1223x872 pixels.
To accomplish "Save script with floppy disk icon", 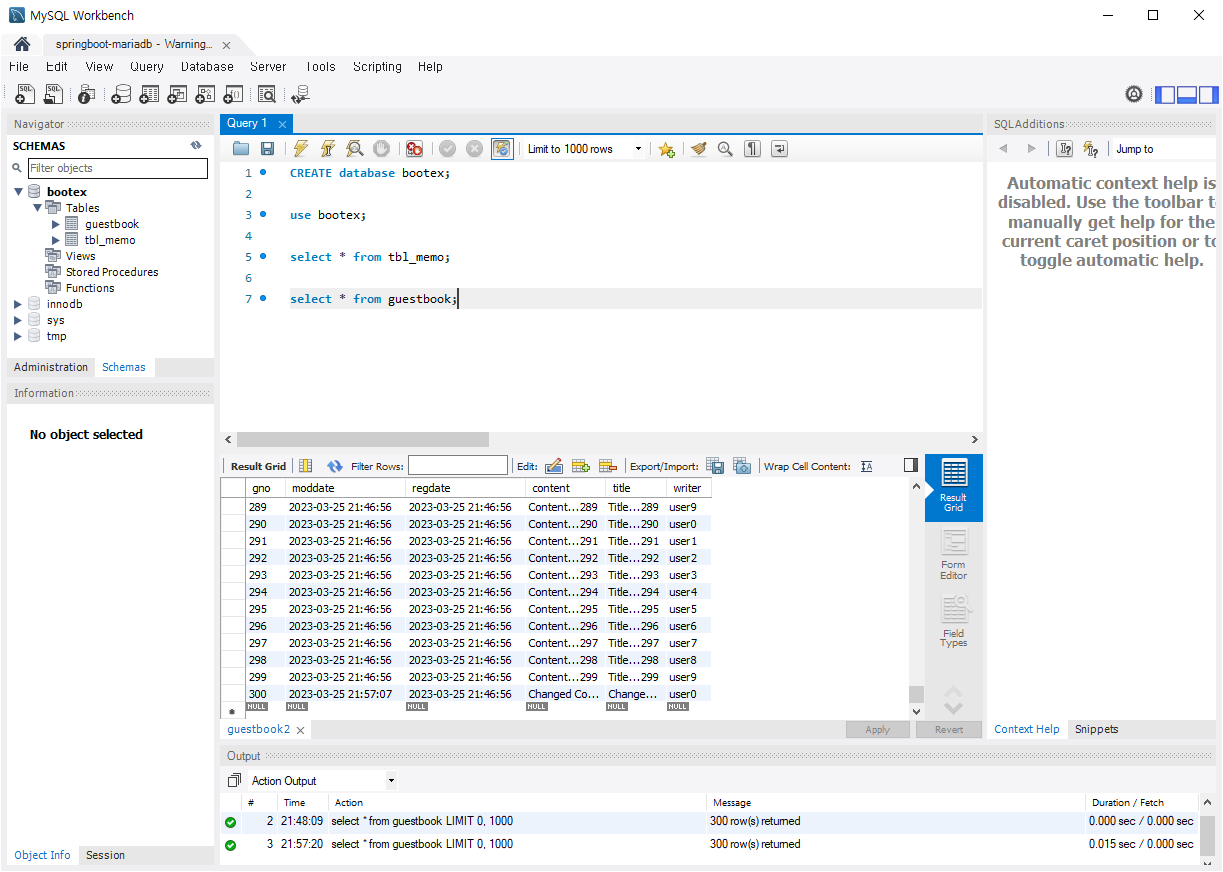I will click(x=267, y=149).
